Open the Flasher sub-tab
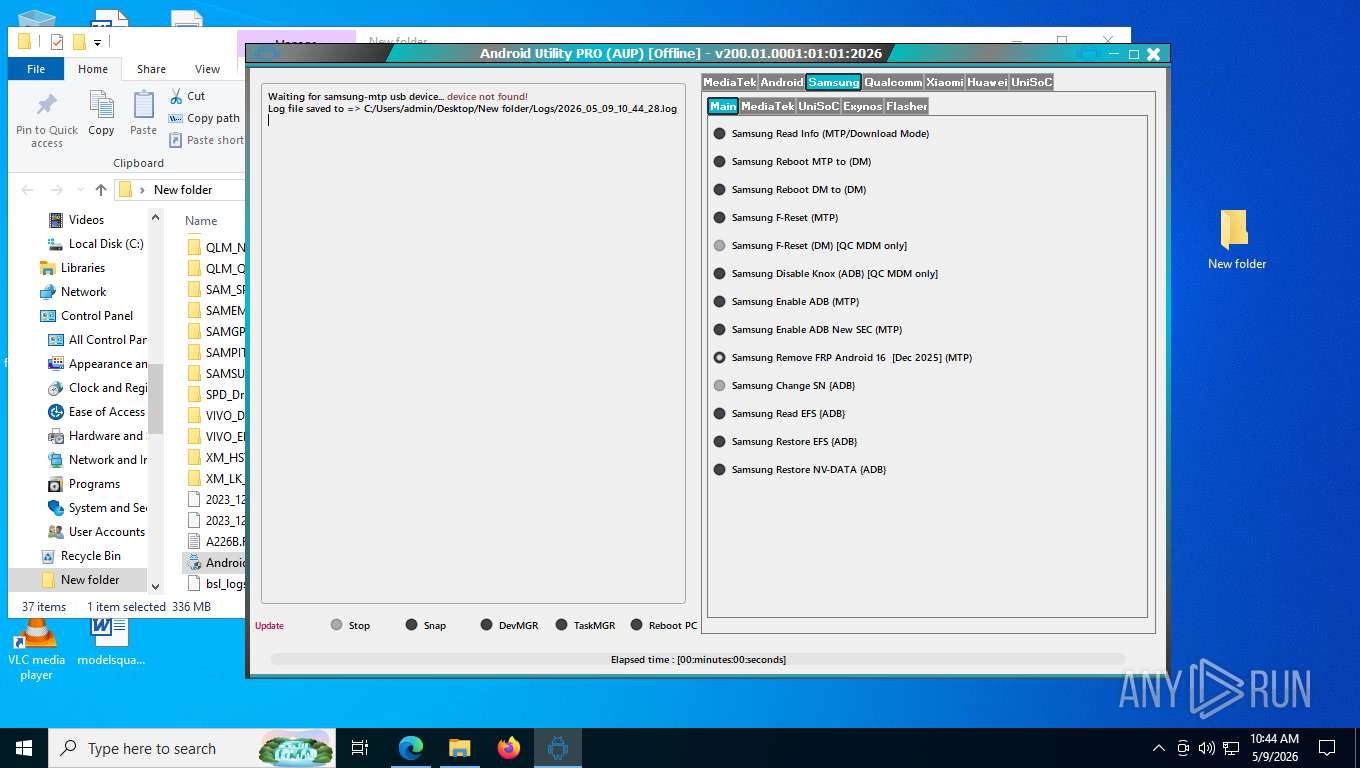This screenshot has height=768, width=1360. tap(906, 106)
